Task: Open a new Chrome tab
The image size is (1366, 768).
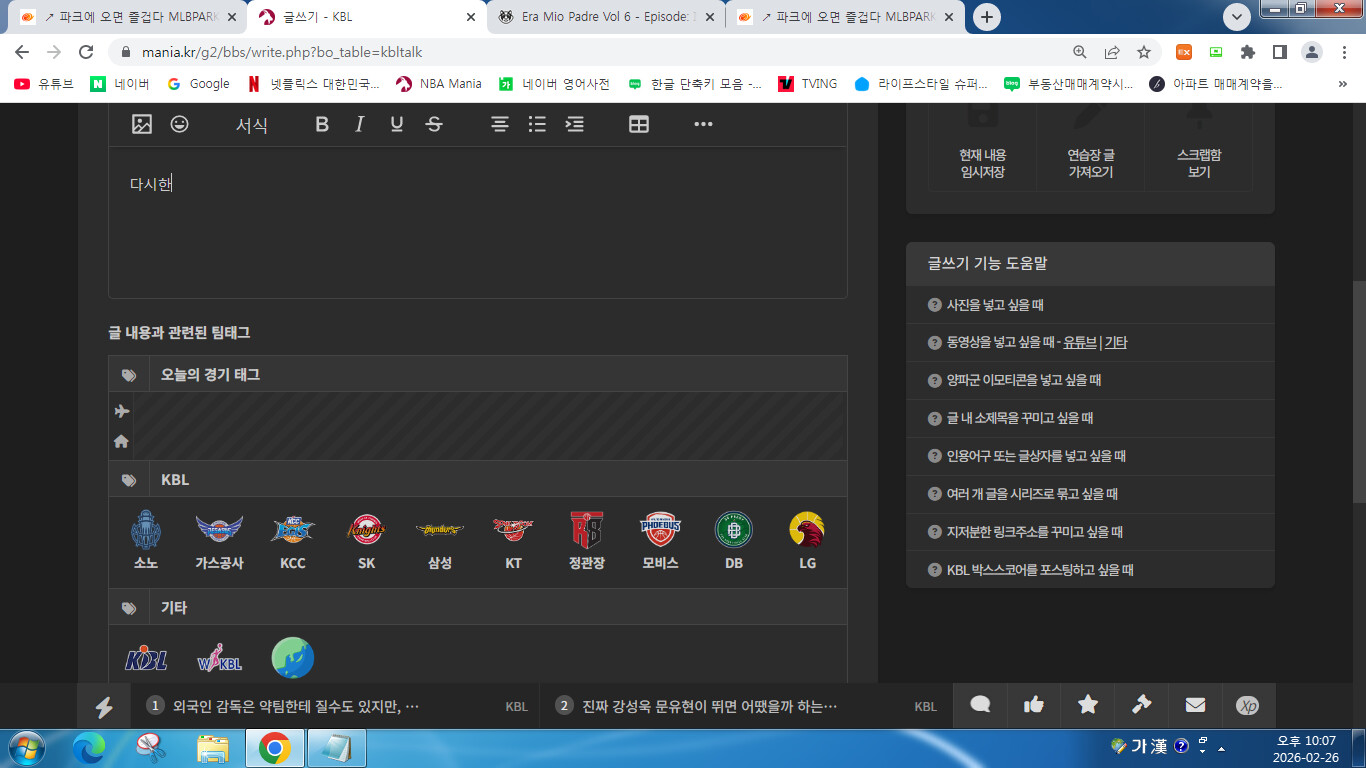Action: pyautogui.click(x=987, y=17)
